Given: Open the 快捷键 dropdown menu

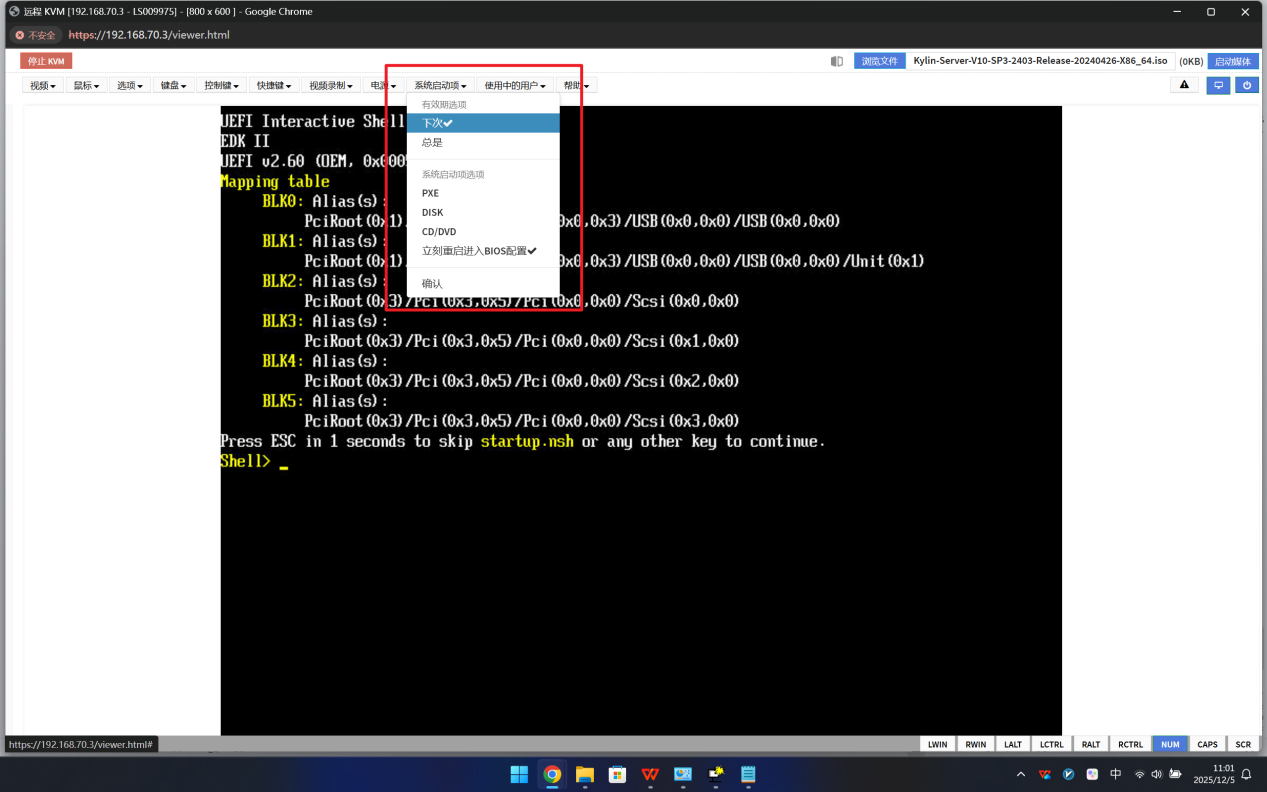Looking at the screenshot, I should point(274,86).
